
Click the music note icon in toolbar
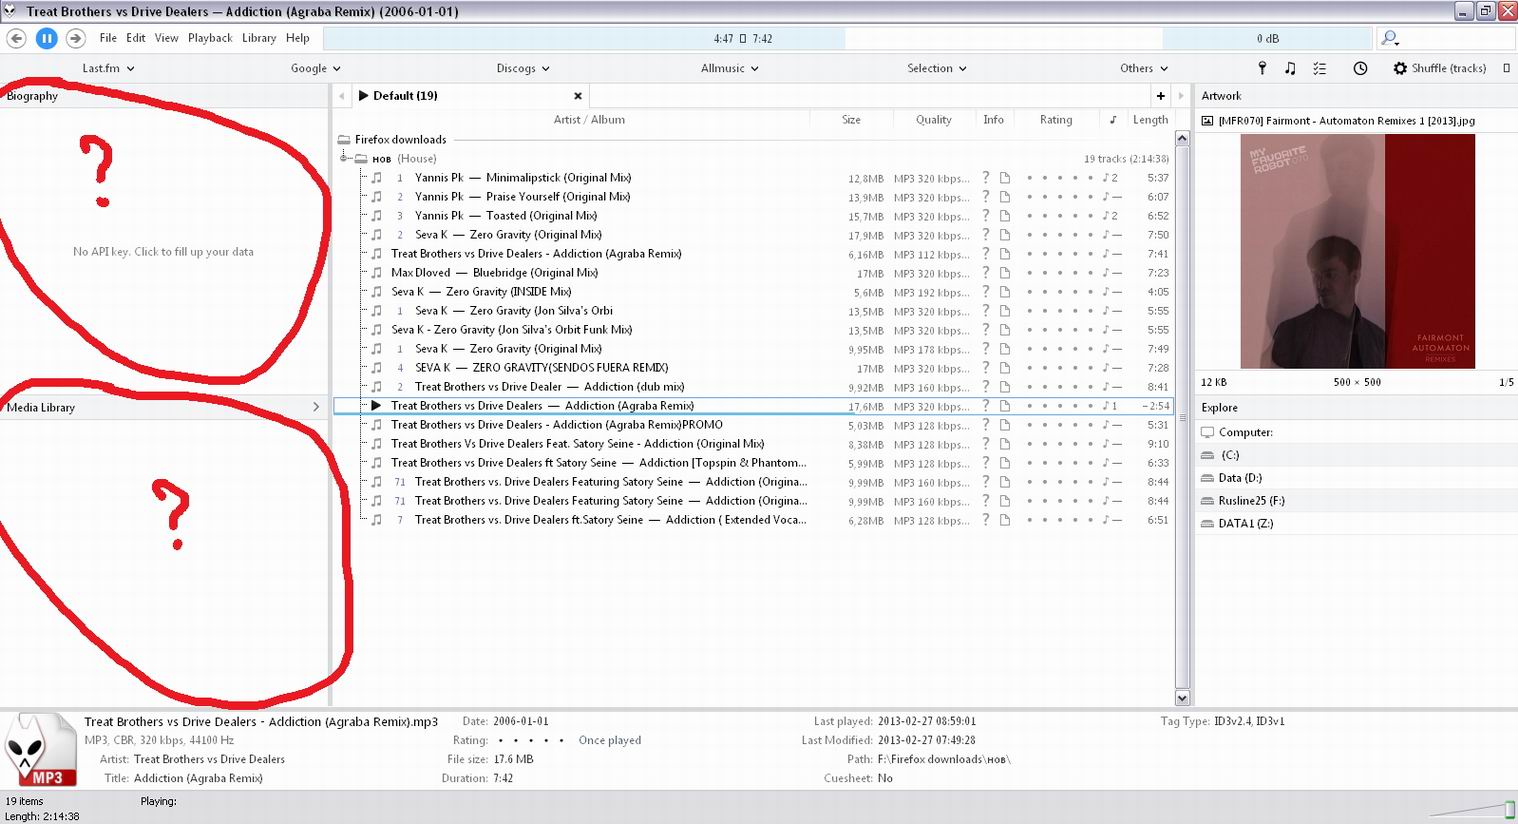pos(1290,68)
